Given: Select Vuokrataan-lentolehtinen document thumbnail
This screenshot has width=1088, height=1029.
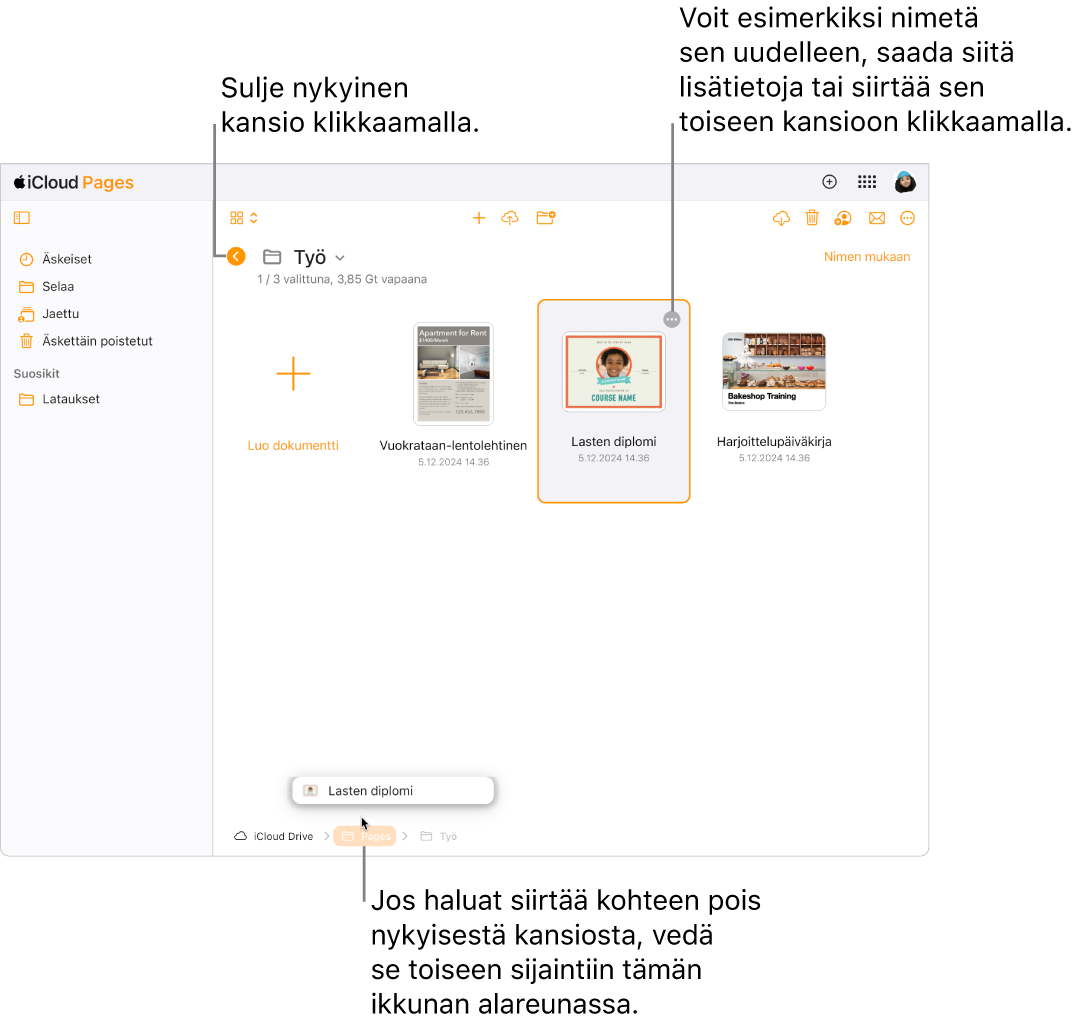Looking at the screenshot, I should click(x=453, y=374).
